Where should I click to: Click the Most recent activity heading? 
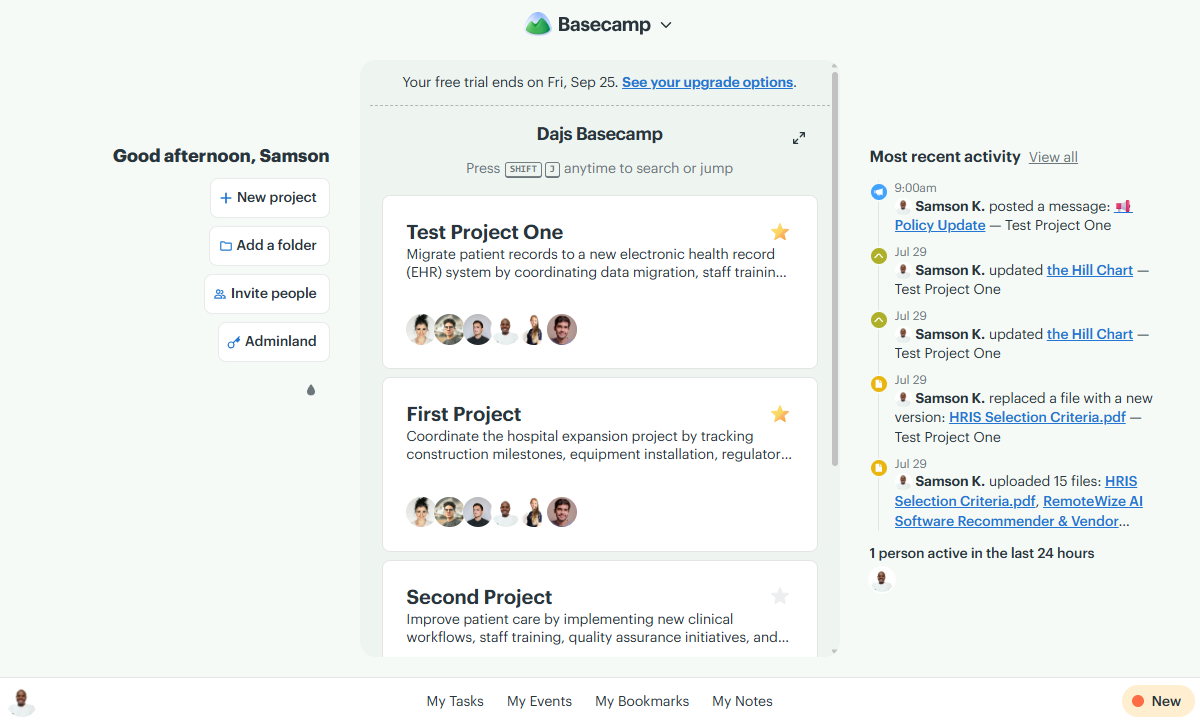pos(945,157)
